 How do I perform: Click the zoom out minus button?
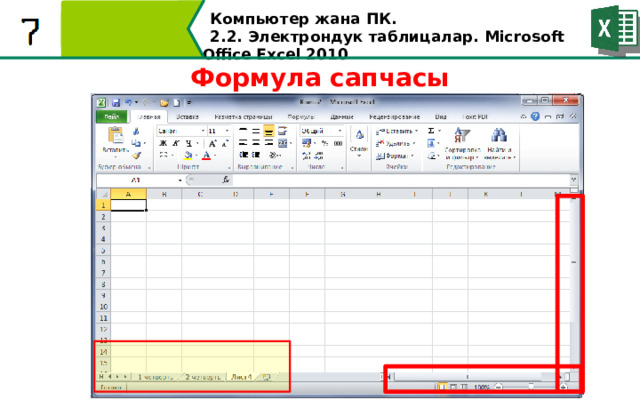(498, 387)
